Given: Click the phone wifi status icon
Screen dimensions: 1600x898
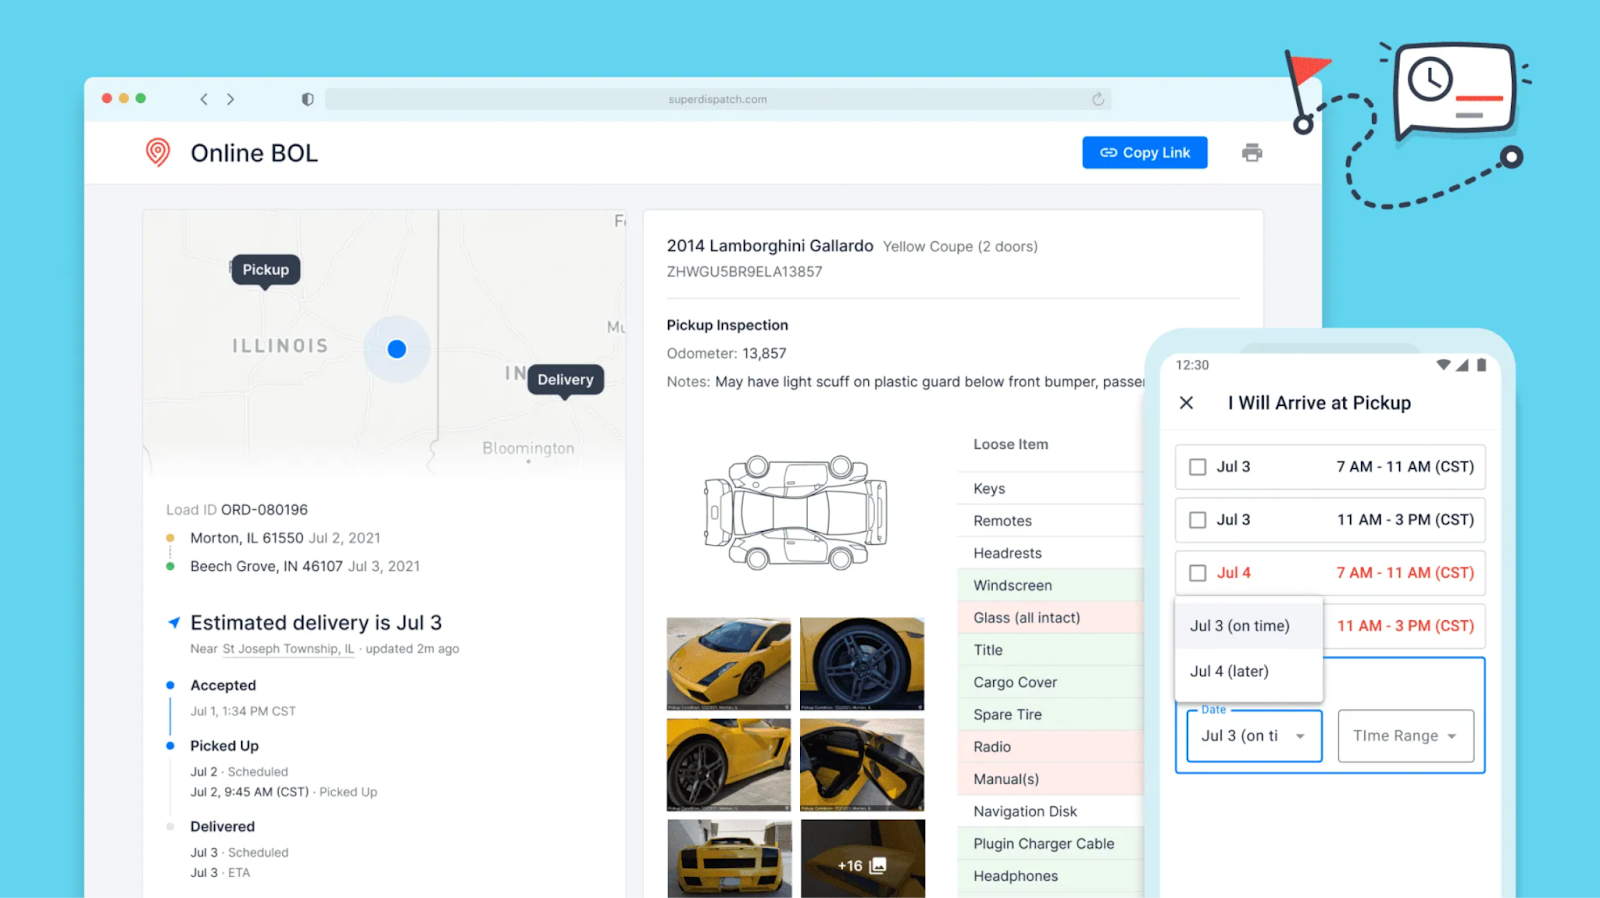Looking at the screenshot, I should (x=1443, y=365).
